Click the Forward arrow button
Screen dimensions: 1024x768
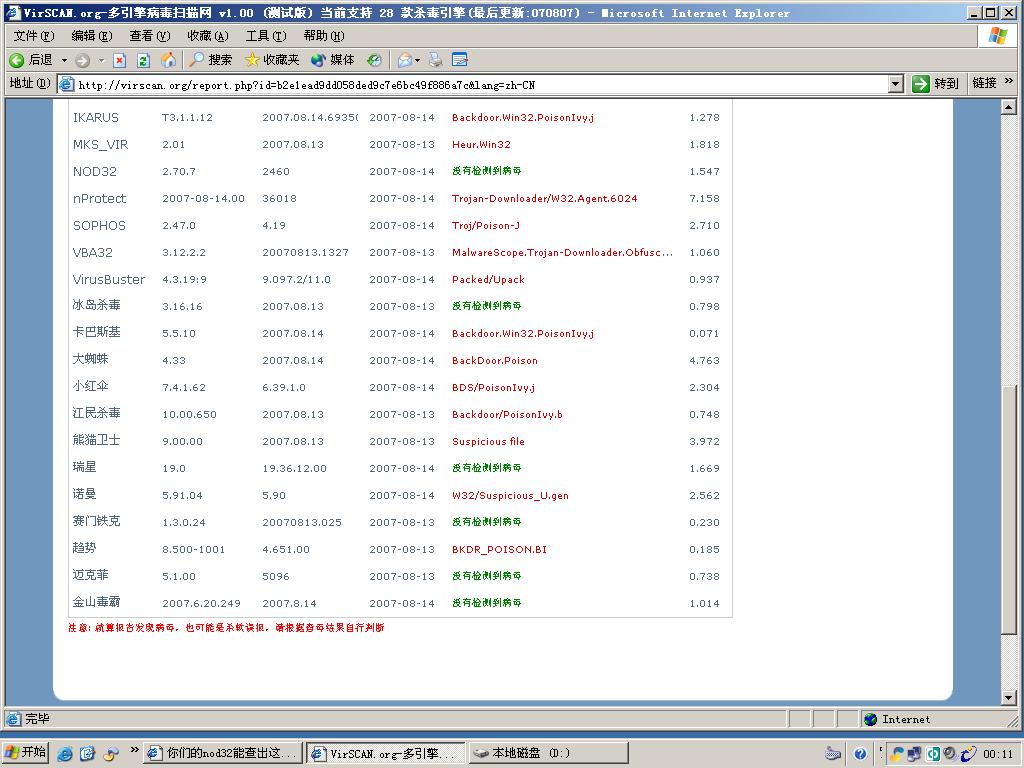pos(82,61)
